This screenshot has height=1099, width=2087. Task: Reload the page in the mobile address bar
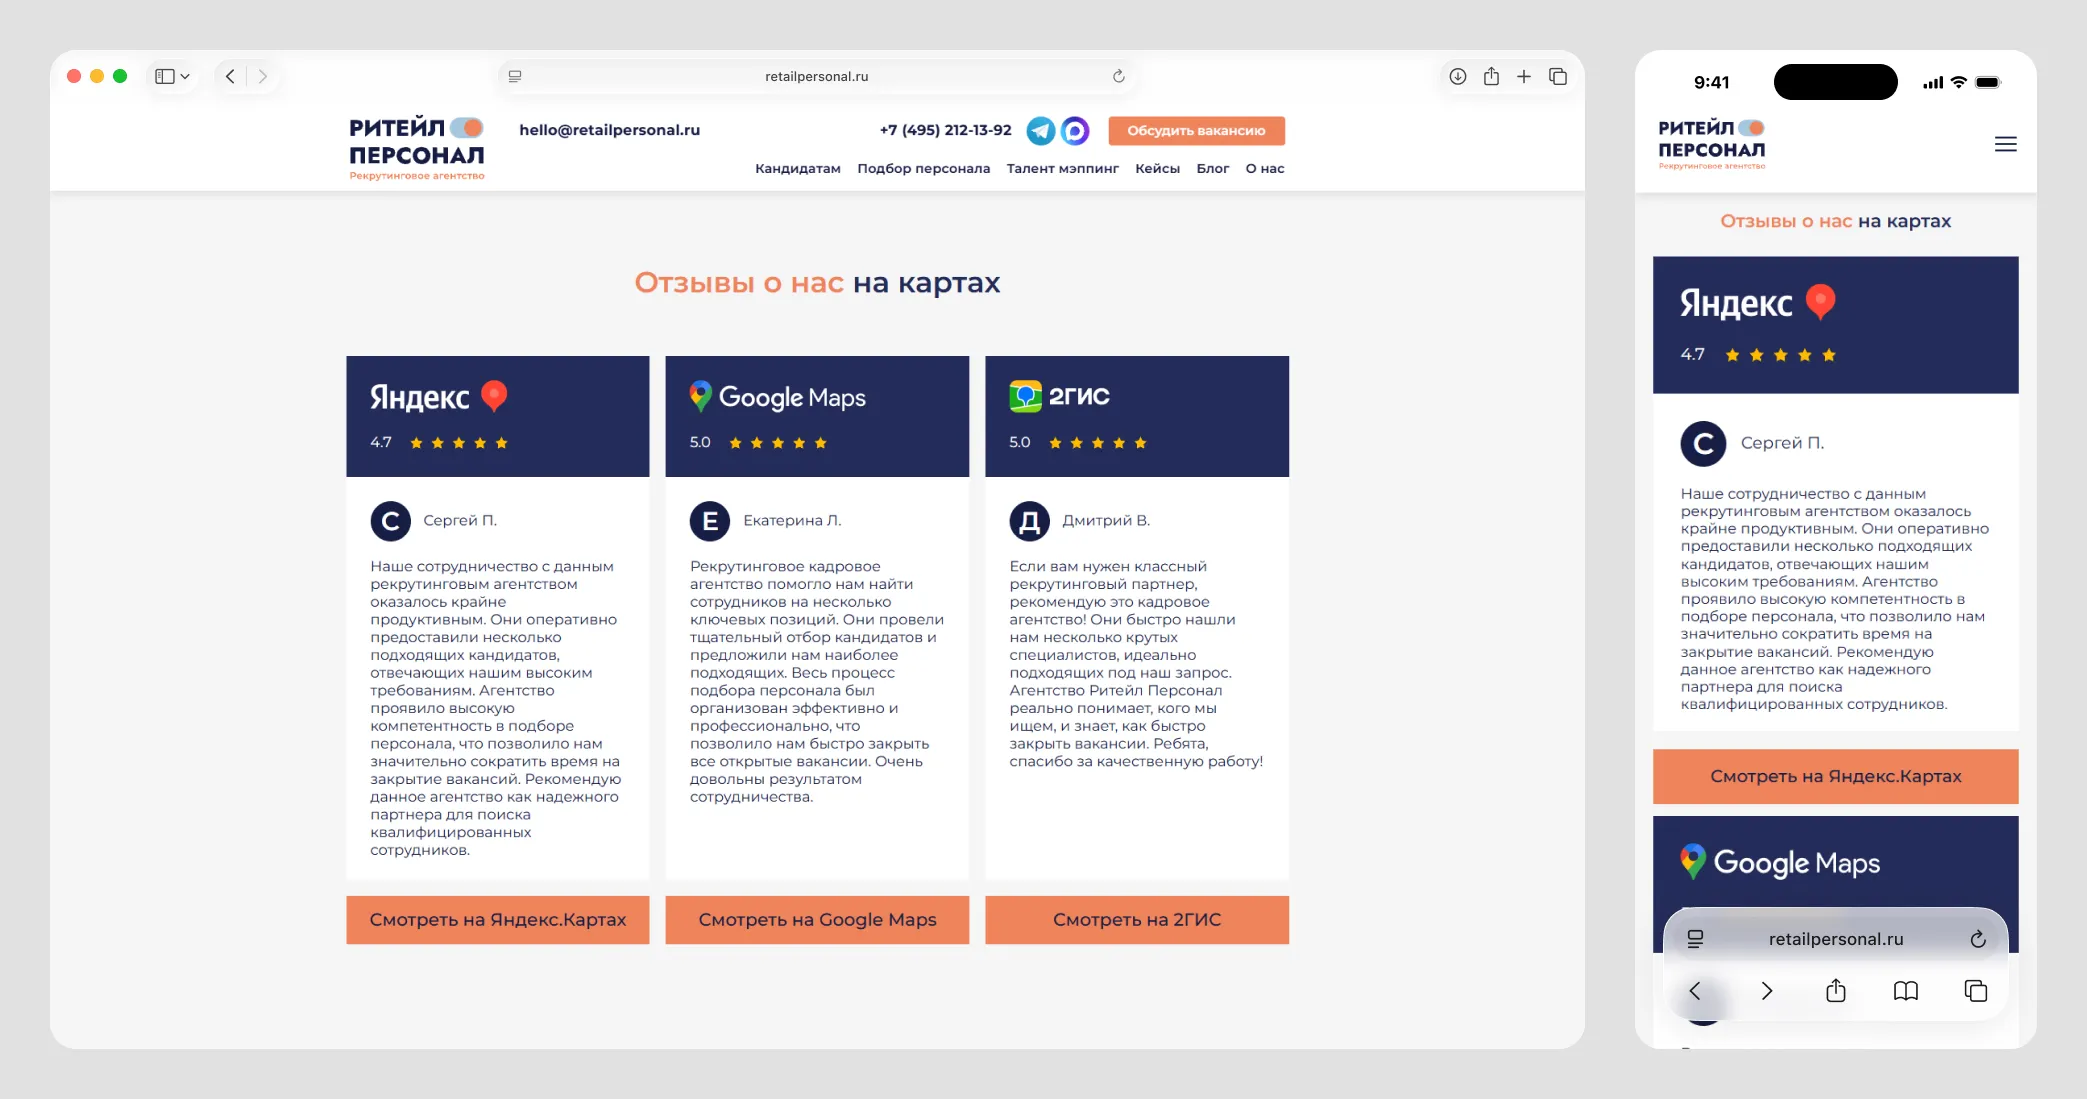pyautogui.click(x=1978, y=939)
